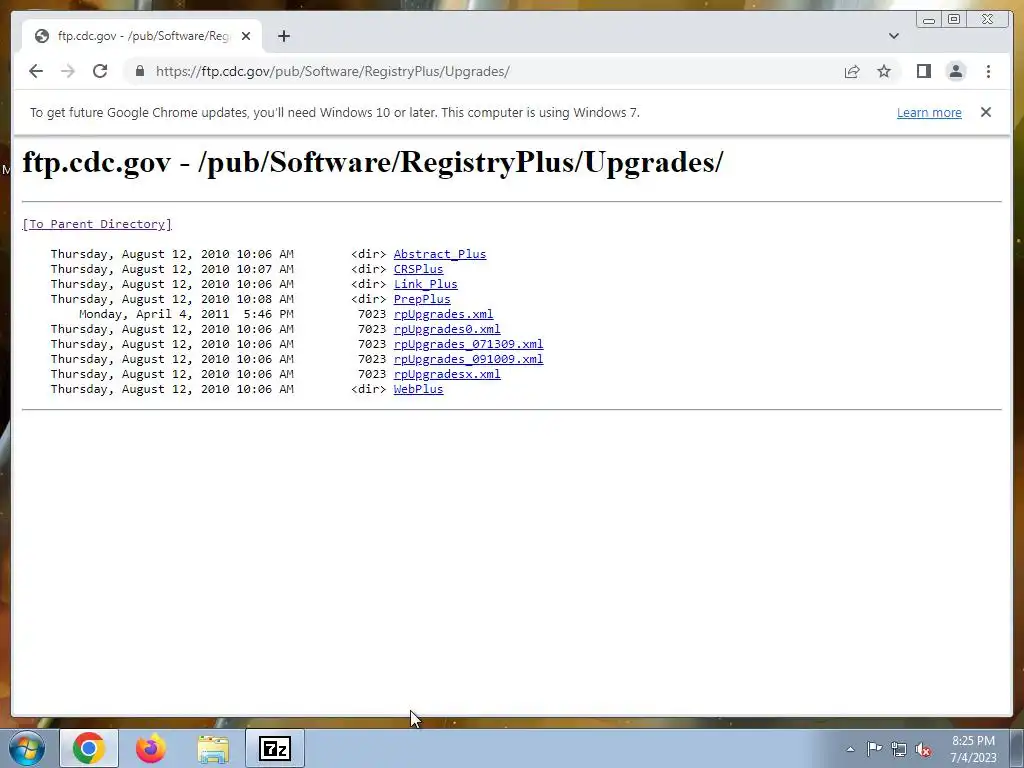Open the clock showing 8:25 PM
This screenshot has height=768, width=1024.
coord(973,749)
